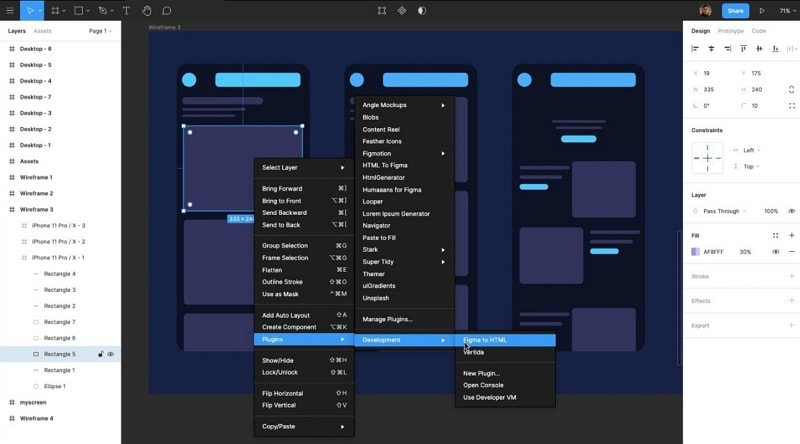This screenshot has width=800, height=444.
Task: Click layer opacity 100% field
Action: (771, 211)
